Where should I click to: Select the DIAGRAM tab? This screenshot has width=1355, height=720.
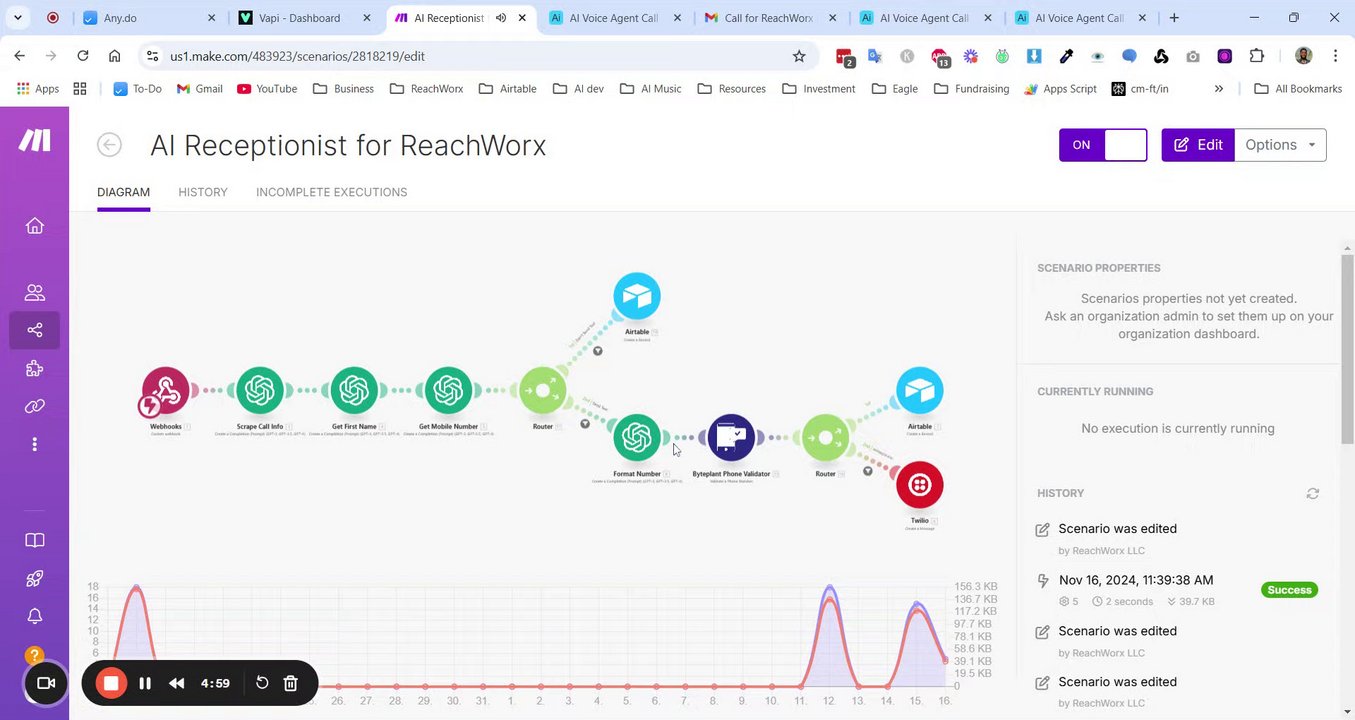pos(123,192)
